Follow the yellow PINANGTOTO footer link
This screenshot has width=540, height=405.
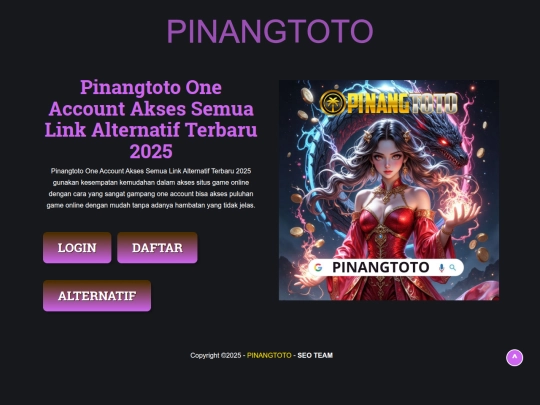pos(269,355)
